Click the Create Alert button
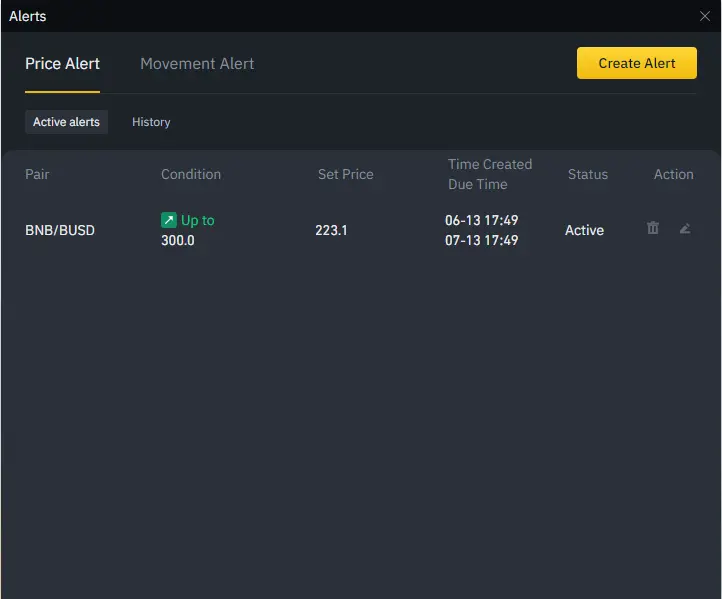 (x=636, y=63)
